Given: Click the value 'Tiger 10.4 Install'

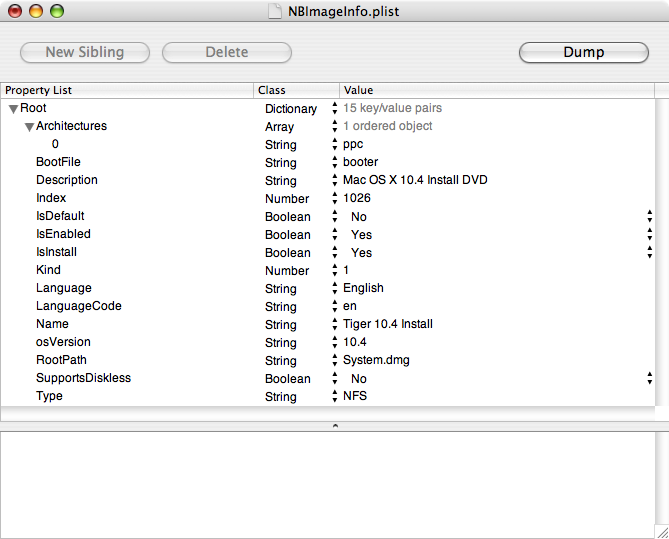Looking at the screenshot, I should (x=388, y=324).
